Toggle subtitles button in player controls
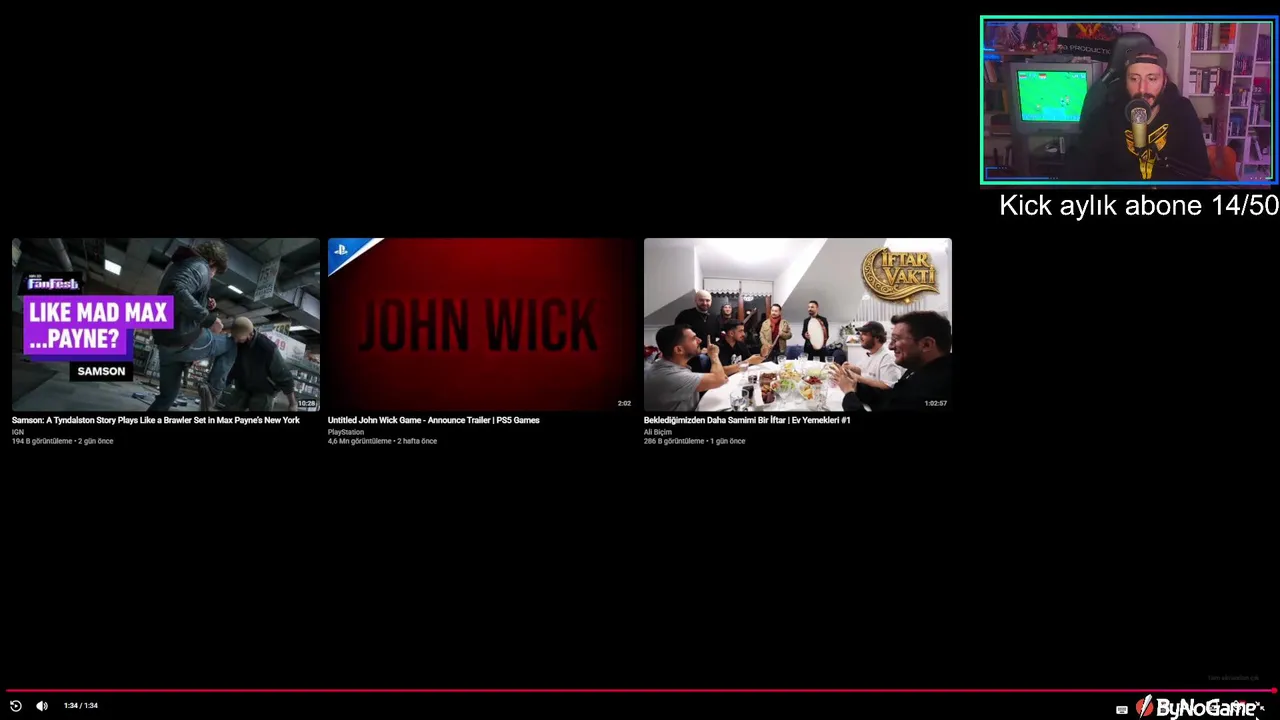 pos(1122,710)
